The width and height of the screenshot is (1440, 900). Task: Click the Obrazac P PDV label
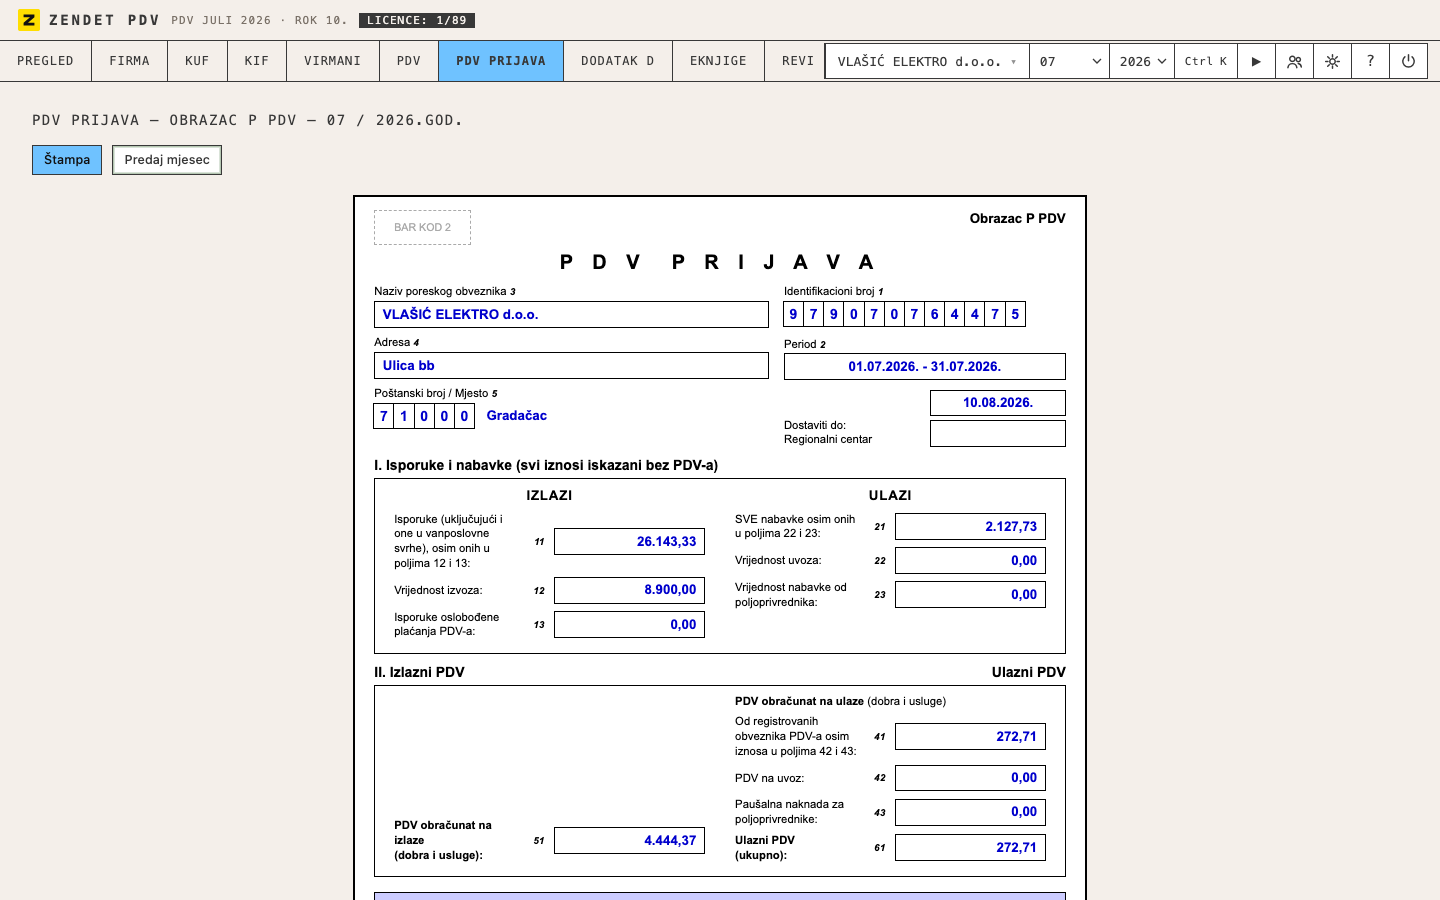pos(1017,218)
